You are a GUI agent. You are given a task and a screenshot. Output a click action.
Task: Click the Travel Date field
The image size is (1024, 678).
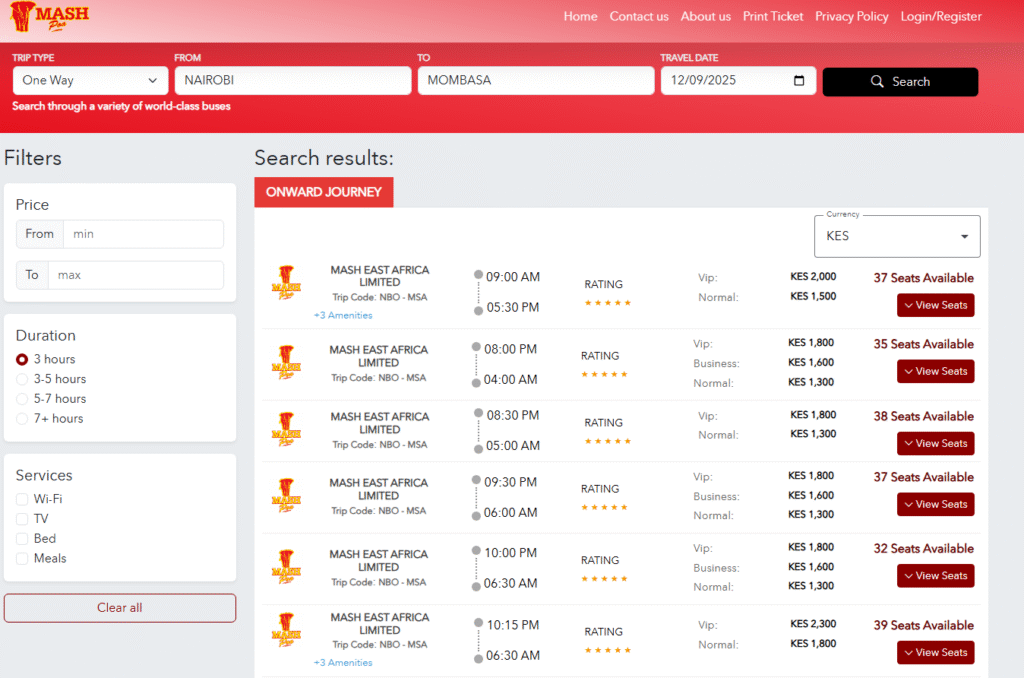click(738, 80)
